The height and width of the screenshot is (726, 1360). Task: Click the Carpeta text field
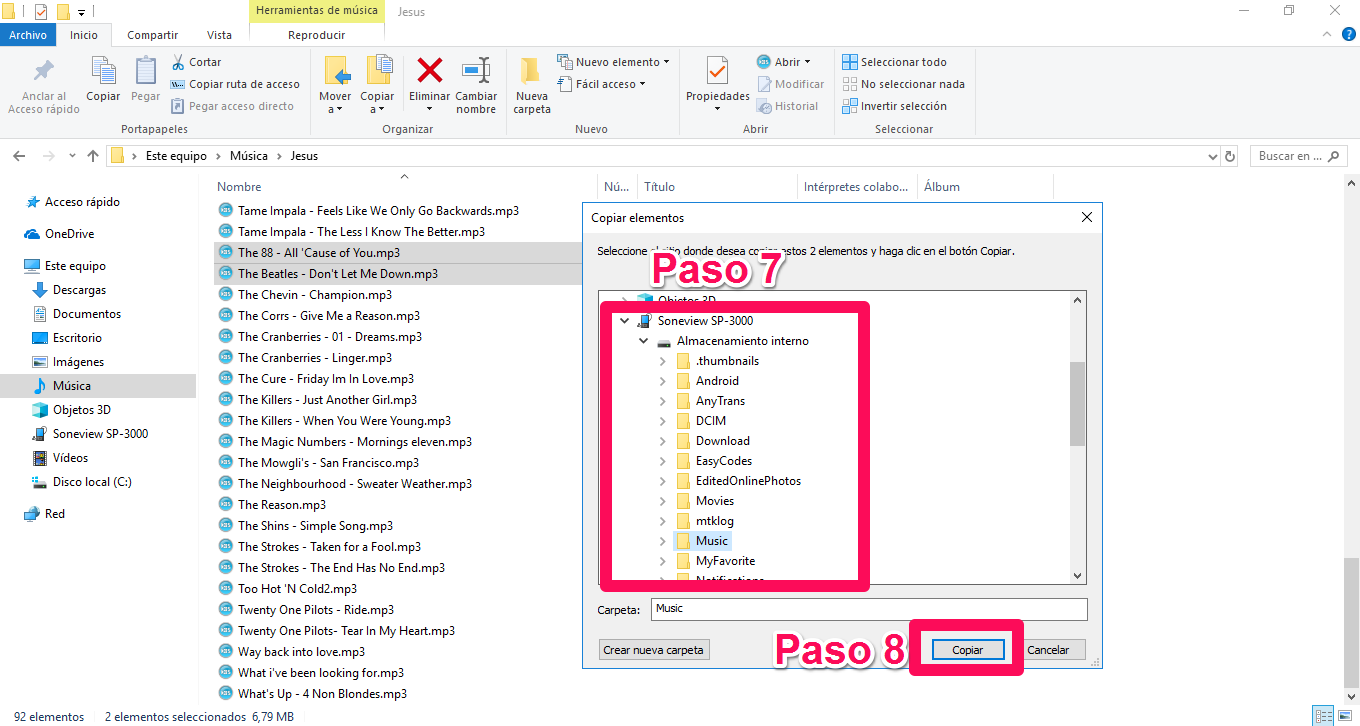click(x=868, y=609)
